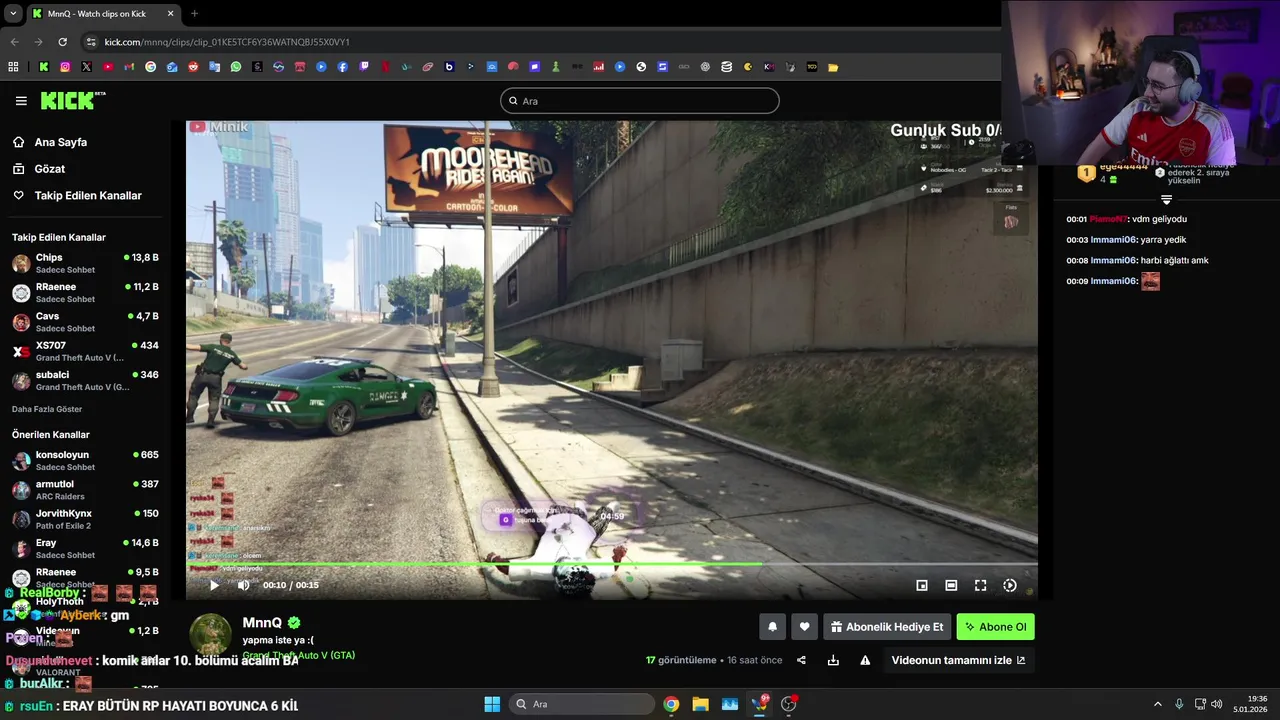
Task: Go back with browser back arrow
Action: [14, 42]
